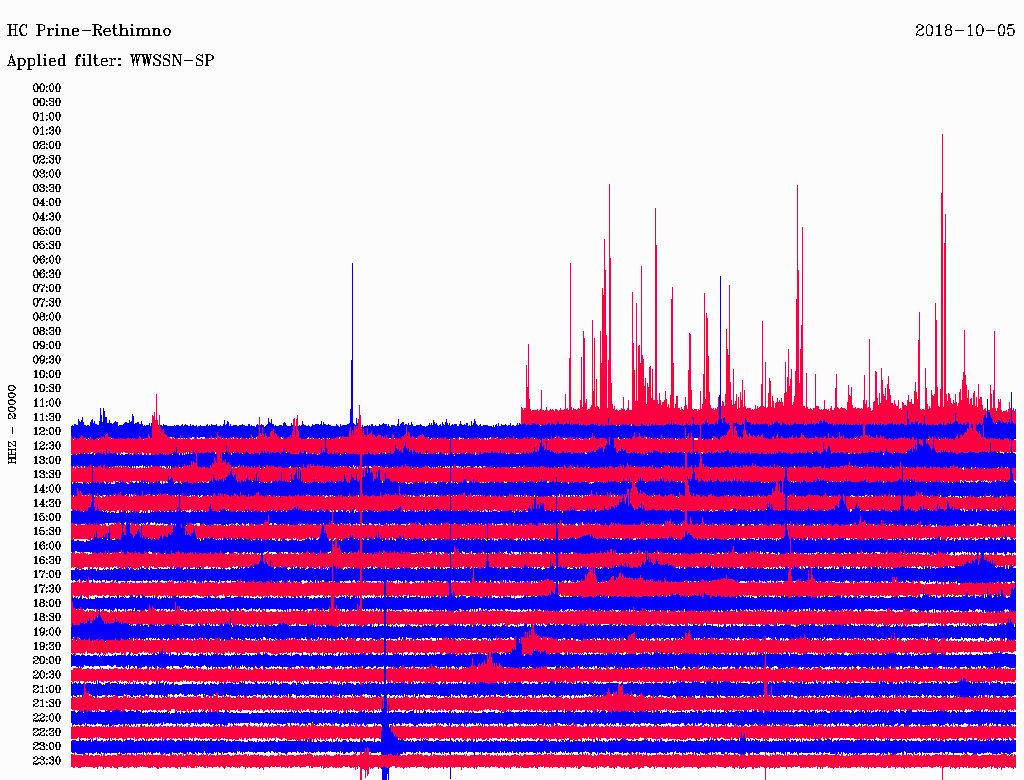Click the Applied filter WWSSN-SP text
1024x780 pixels.
pyautogui.click(x=110, y=61)
